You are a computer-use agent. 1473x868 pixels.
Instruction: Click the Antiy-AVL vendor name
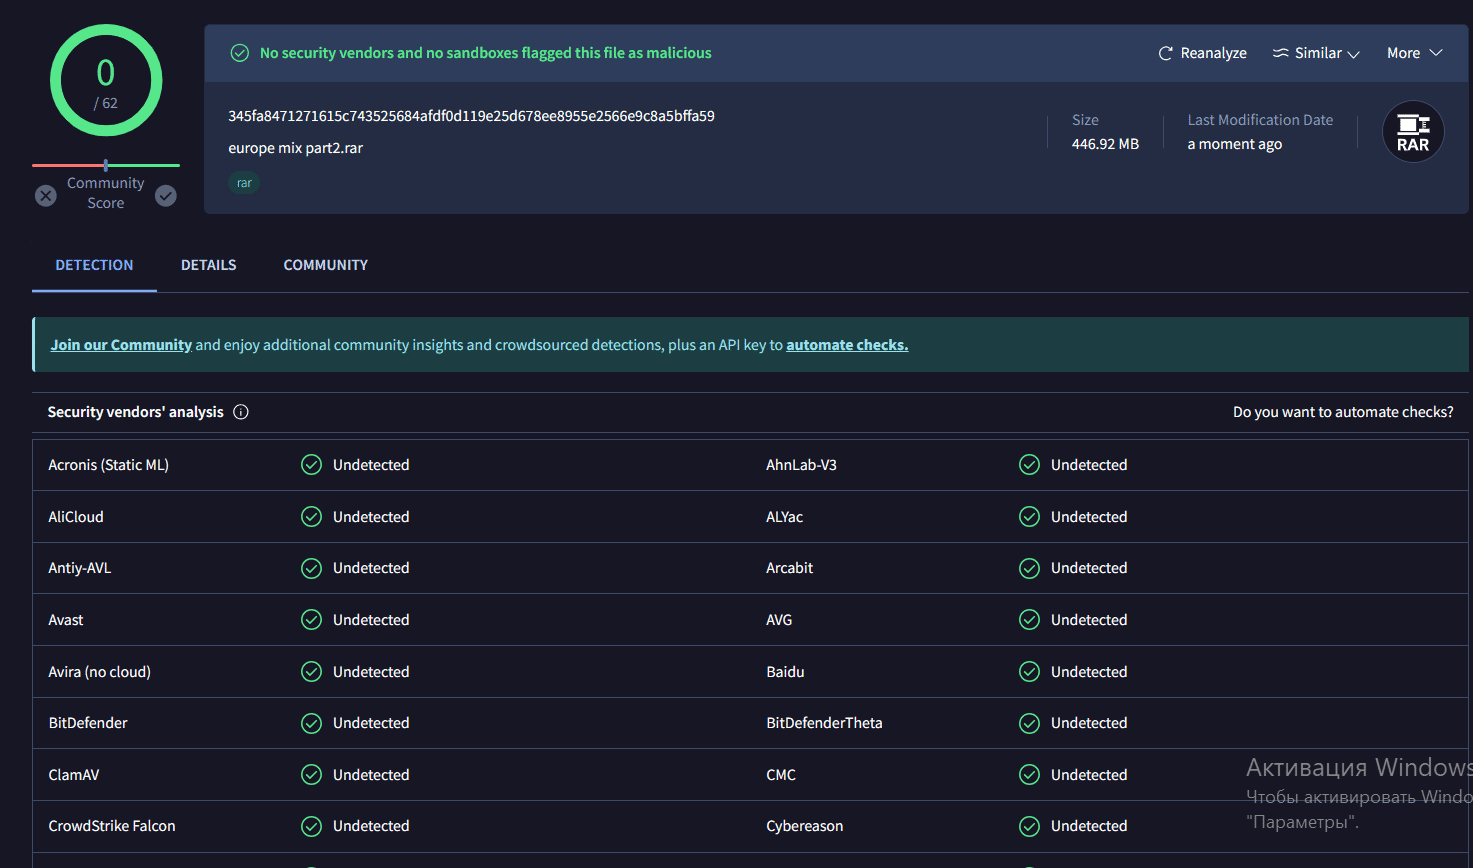tap(79, 568)
